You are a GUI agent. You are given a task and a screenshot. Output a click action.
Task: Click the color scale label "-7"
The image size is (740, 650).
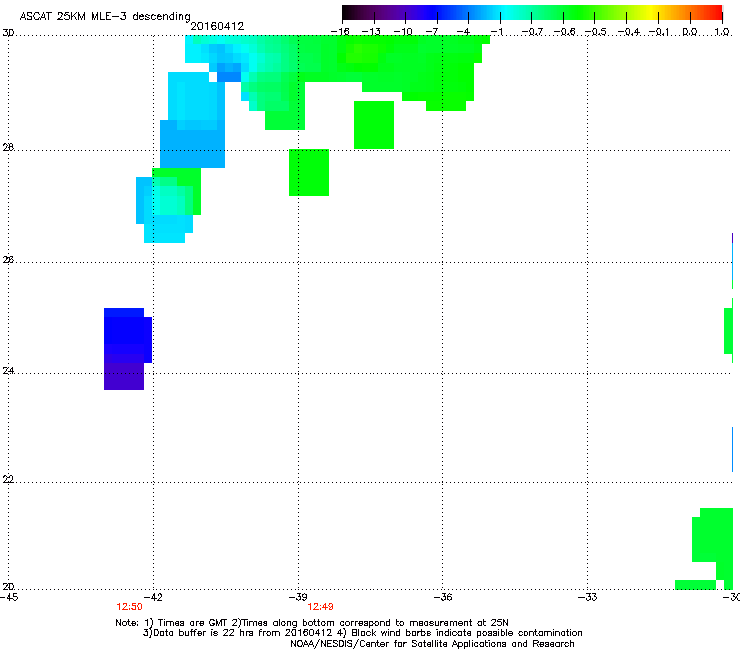(x=434, y=32)
